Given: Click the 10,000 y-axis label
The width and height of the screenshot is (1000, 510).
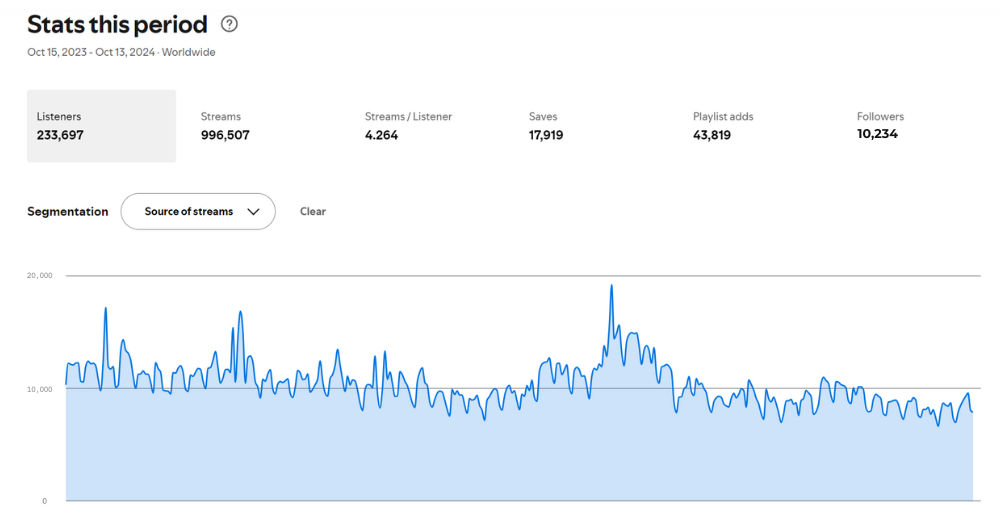Looking at the screenshot, I should click(x=40, y=389).
